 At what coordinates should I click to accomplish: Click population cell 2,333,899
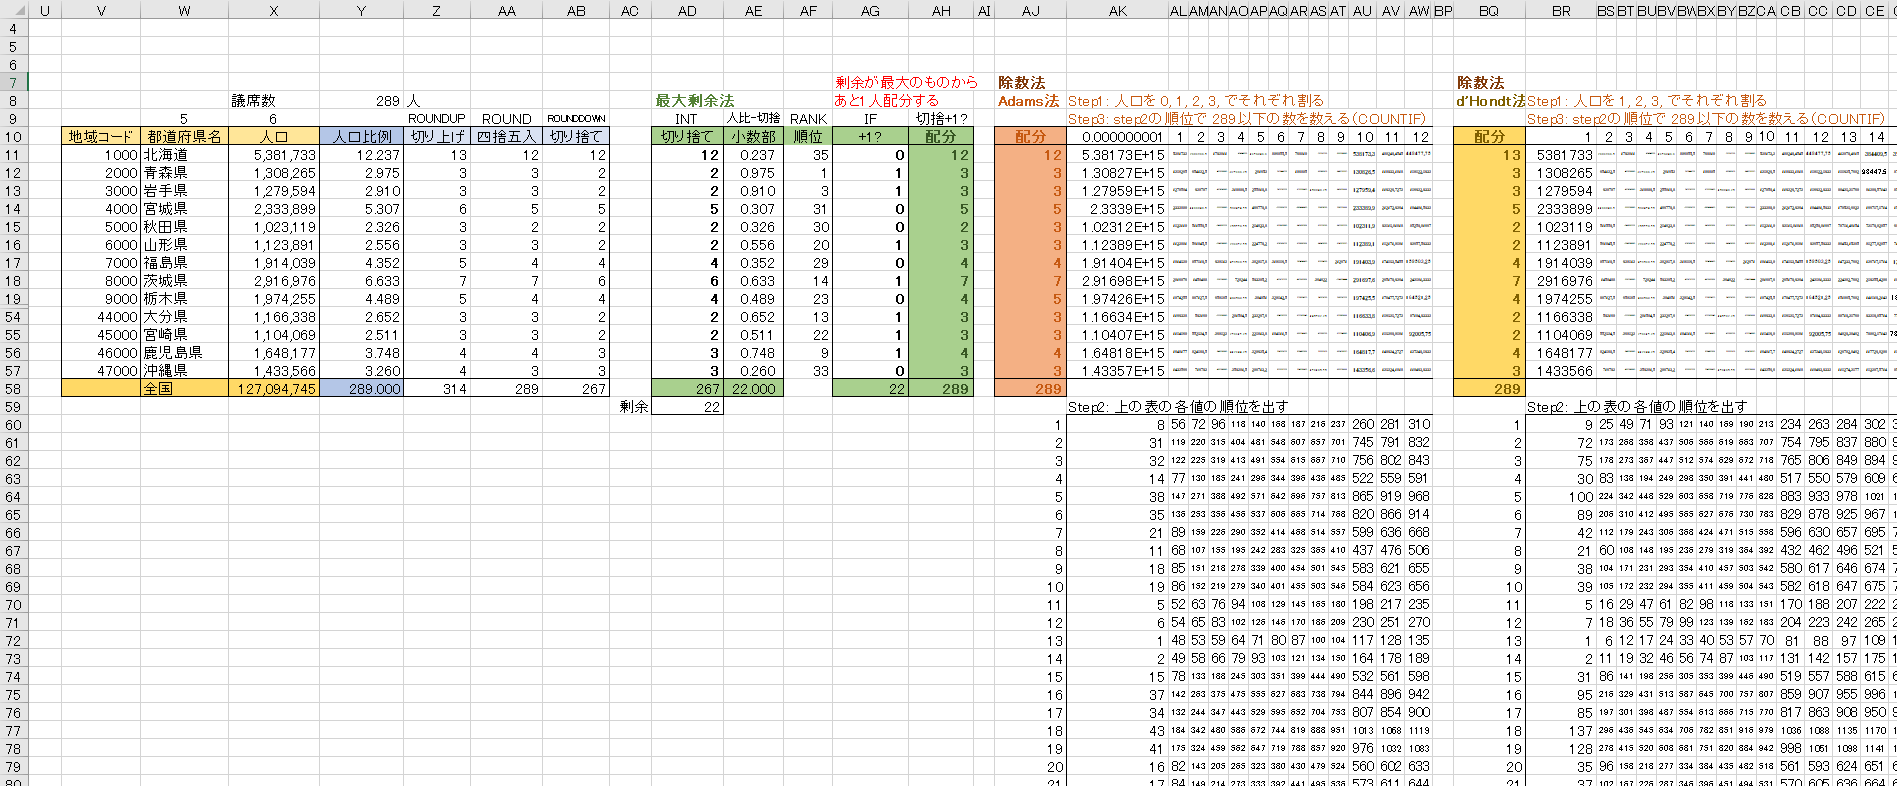coord(274,209)
